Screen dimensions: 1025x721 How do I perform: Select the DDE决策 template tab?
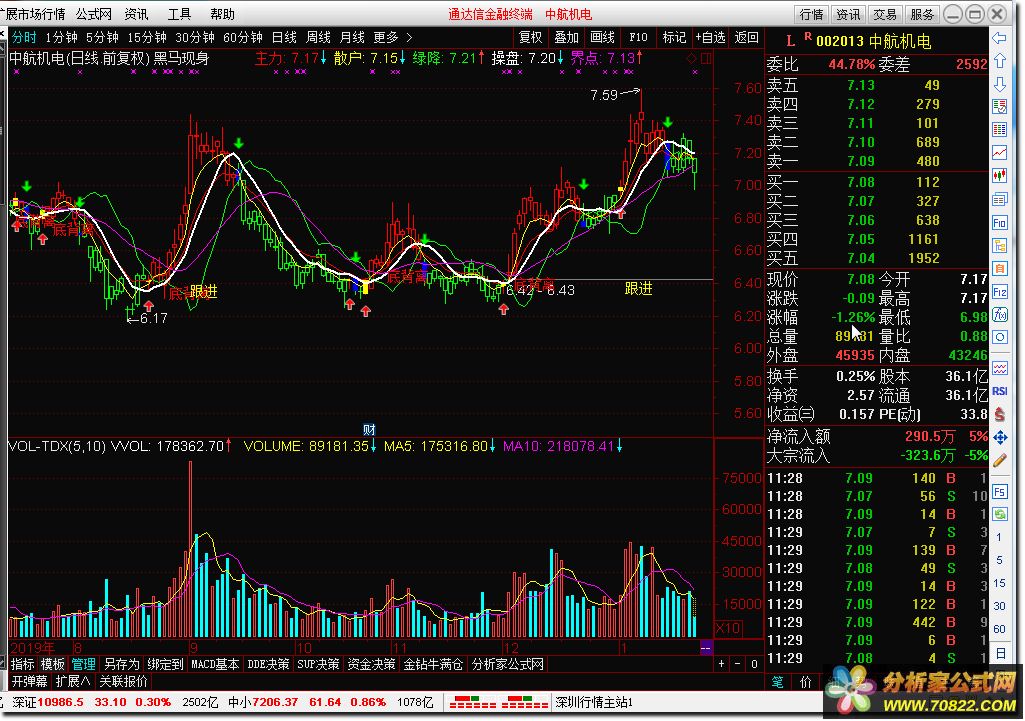pyautogui.click(x=268, y=664)
